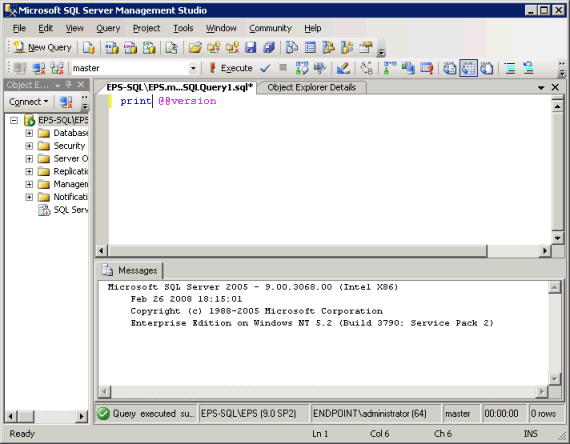Screen dimensions: 570x444
Task: Click the Analysis Services MDX Query icon
Action: (x=112, y=47)
